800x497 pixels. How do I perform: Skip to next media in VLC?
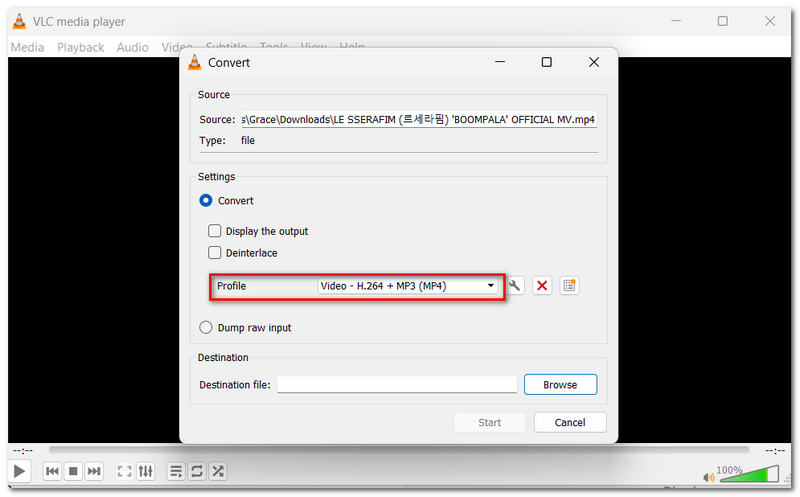[94, 471]
